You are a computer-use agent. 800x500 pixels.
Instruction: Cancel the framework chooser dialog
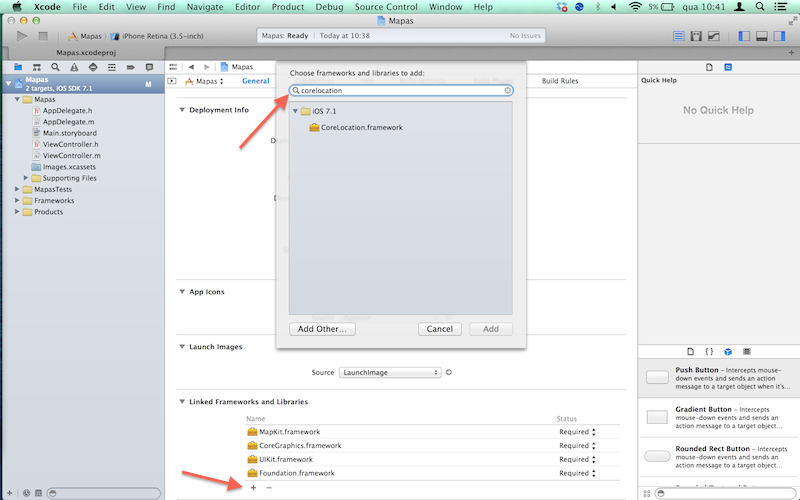click(440, 329)
